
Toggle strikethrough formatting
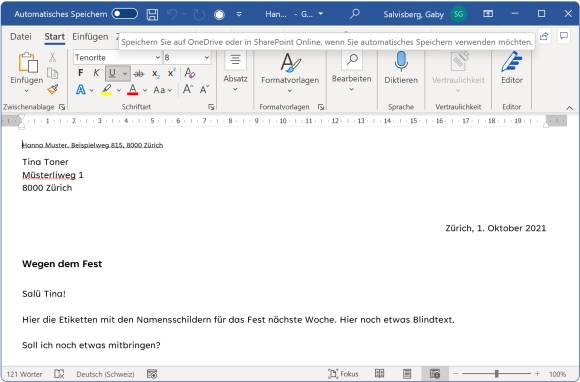click(x=139, y=74)
